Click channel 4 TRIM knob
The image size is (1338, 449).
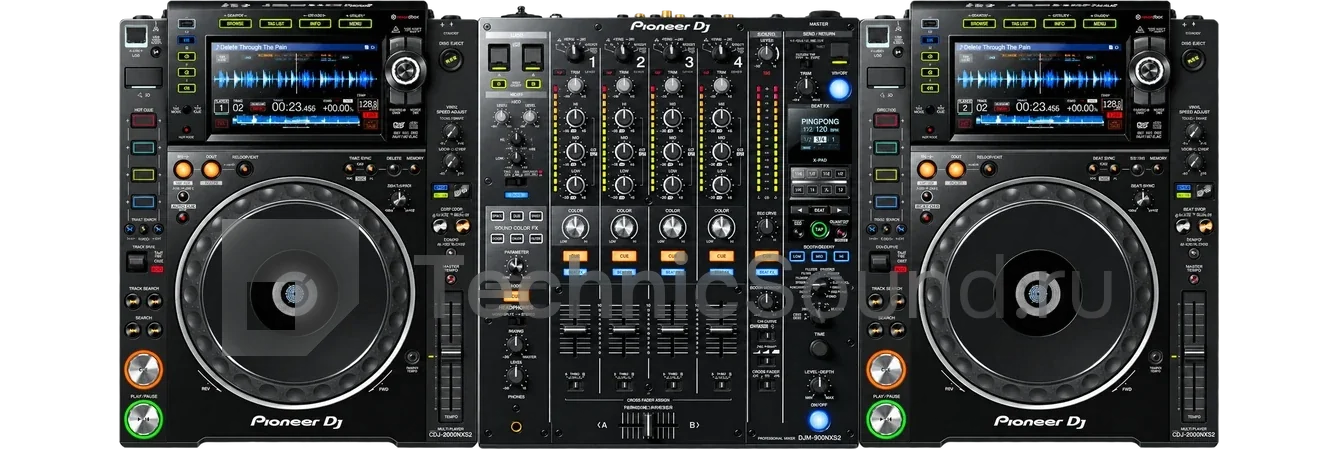click(x=720, y=88)
